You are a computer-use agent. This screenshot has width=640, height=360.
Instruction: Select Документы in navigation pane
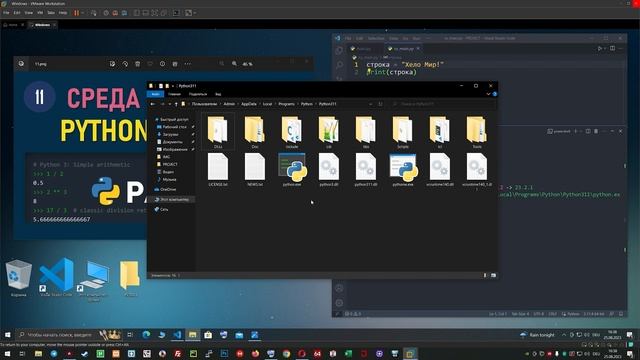tap(172, 142)
